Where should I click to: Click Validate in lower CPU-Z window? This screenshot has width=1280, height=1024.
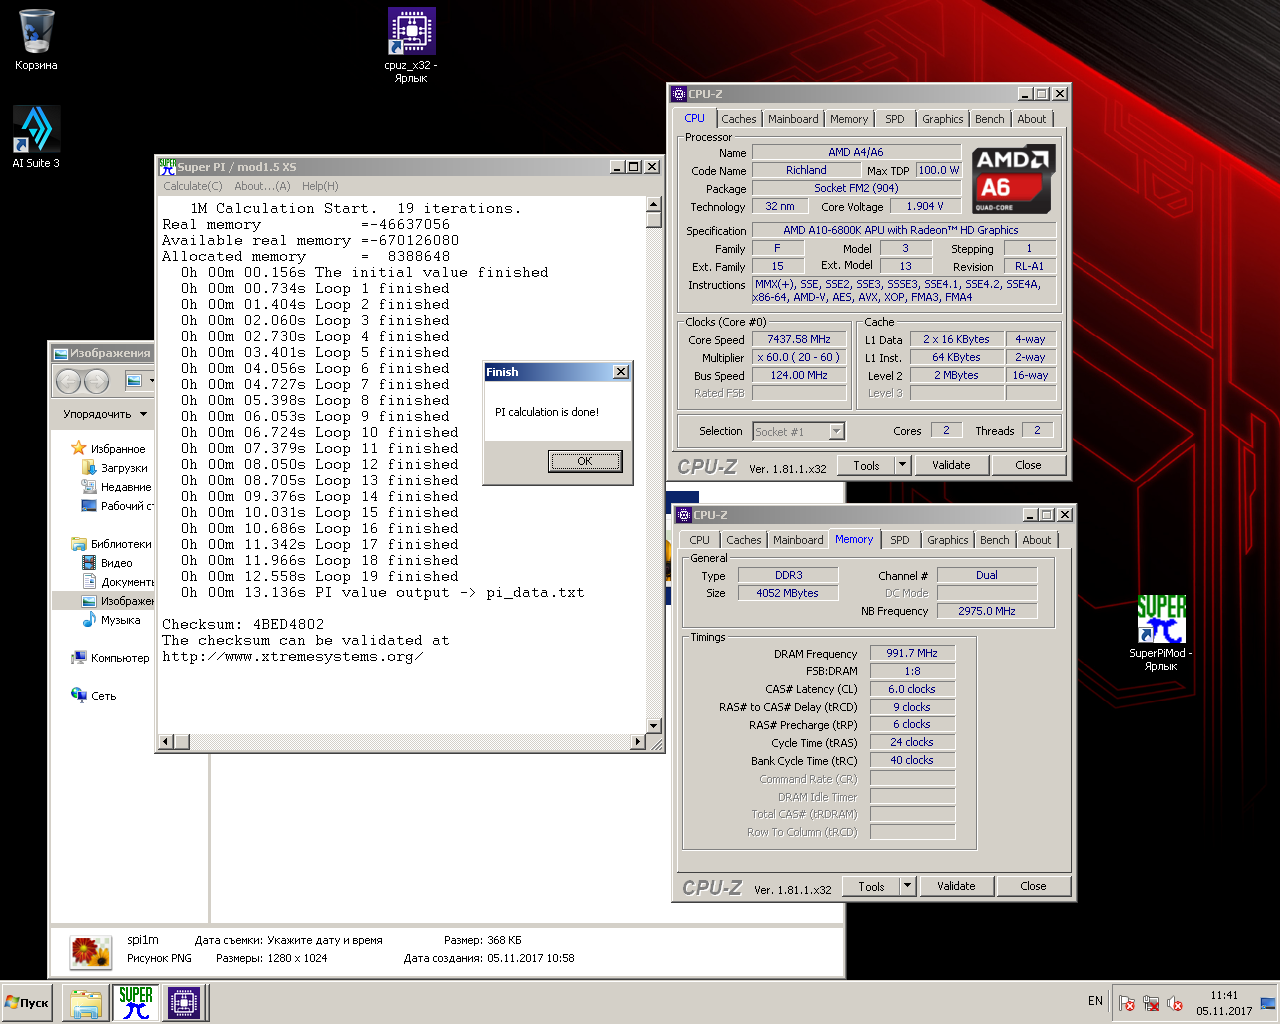click(x=956, y=886)
